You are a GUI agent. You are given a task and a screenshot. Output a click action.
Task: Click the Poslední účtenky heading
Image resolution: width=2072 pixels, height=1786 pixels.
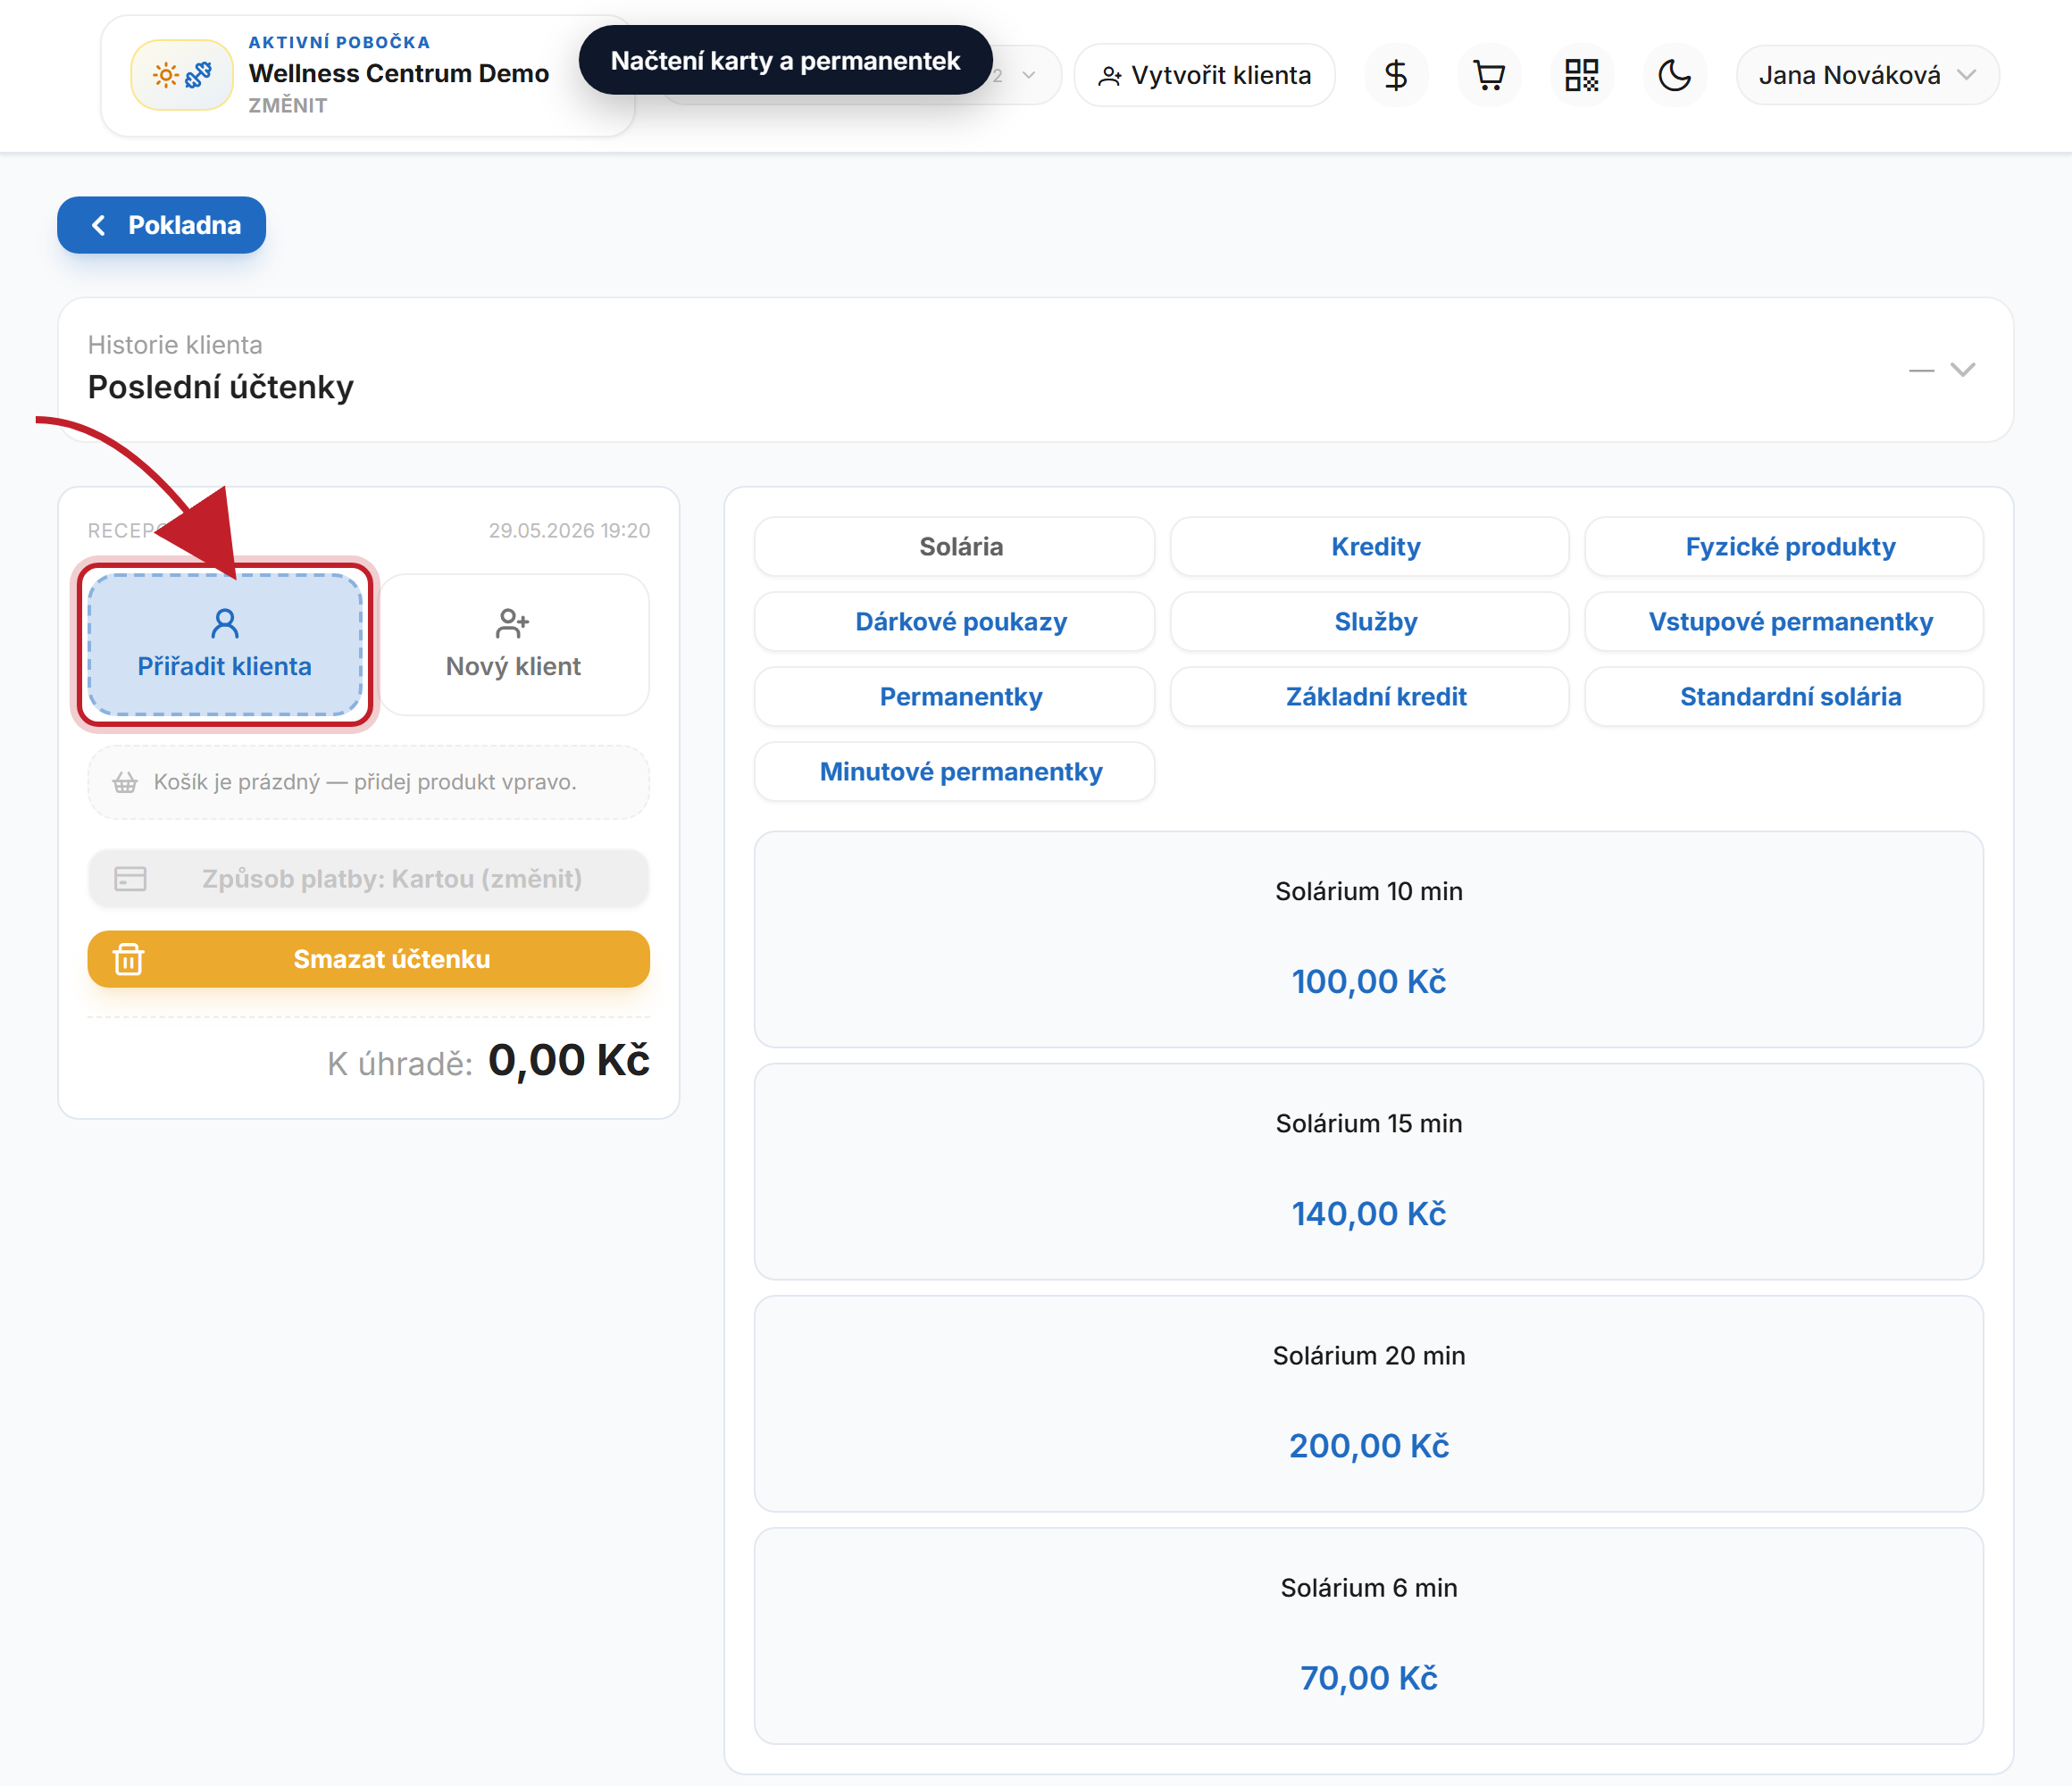[221, 388]
